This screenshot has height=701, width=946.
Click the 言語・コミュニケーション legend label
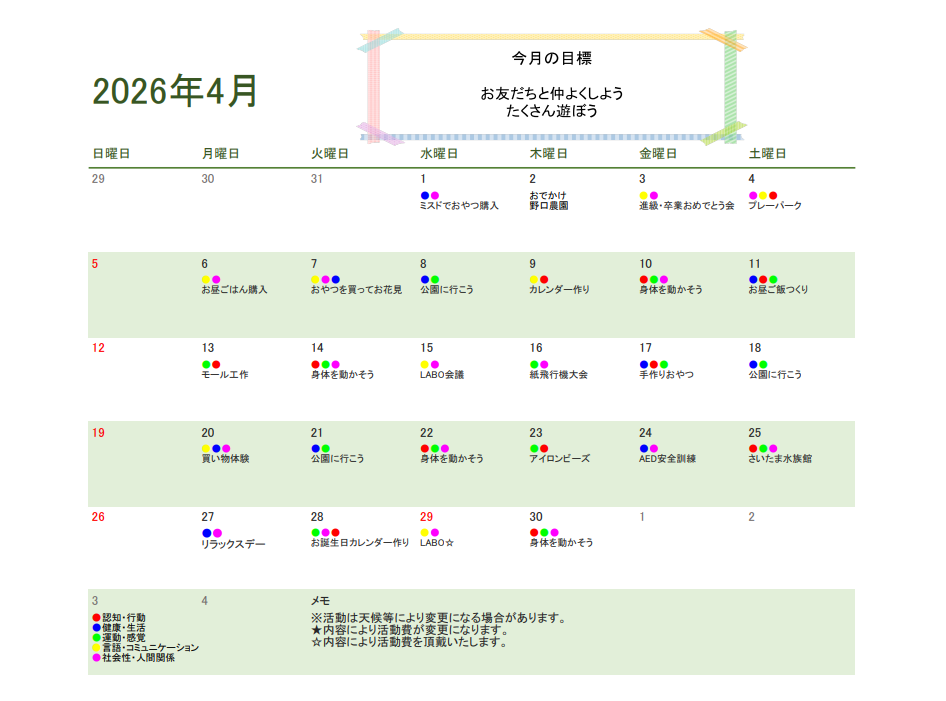coord(150,648)
